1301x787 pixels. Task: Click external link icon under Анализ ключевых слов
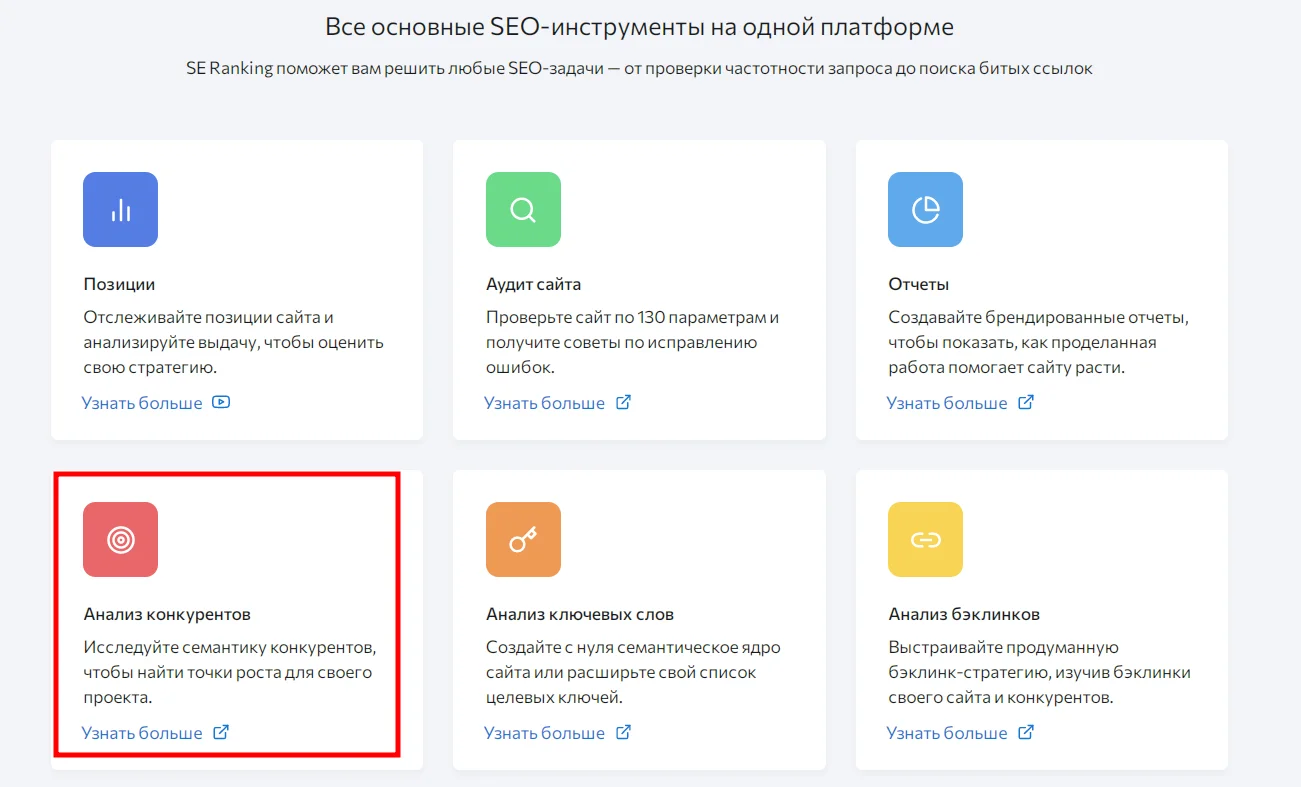623,733
